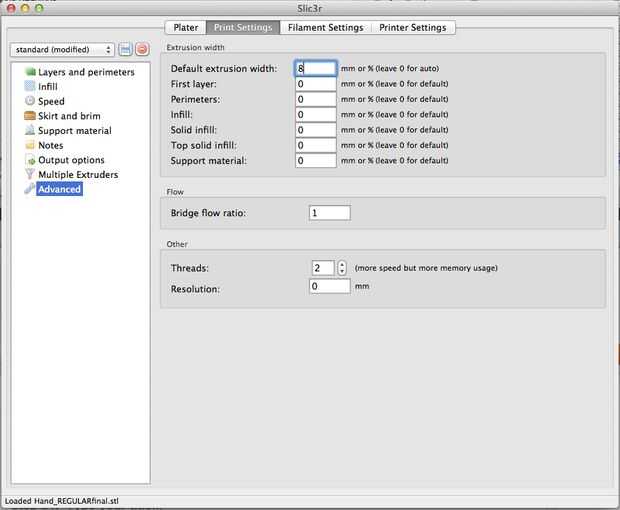Click the Support material icon
Screen dimensions: 620x510
point(30,130)
